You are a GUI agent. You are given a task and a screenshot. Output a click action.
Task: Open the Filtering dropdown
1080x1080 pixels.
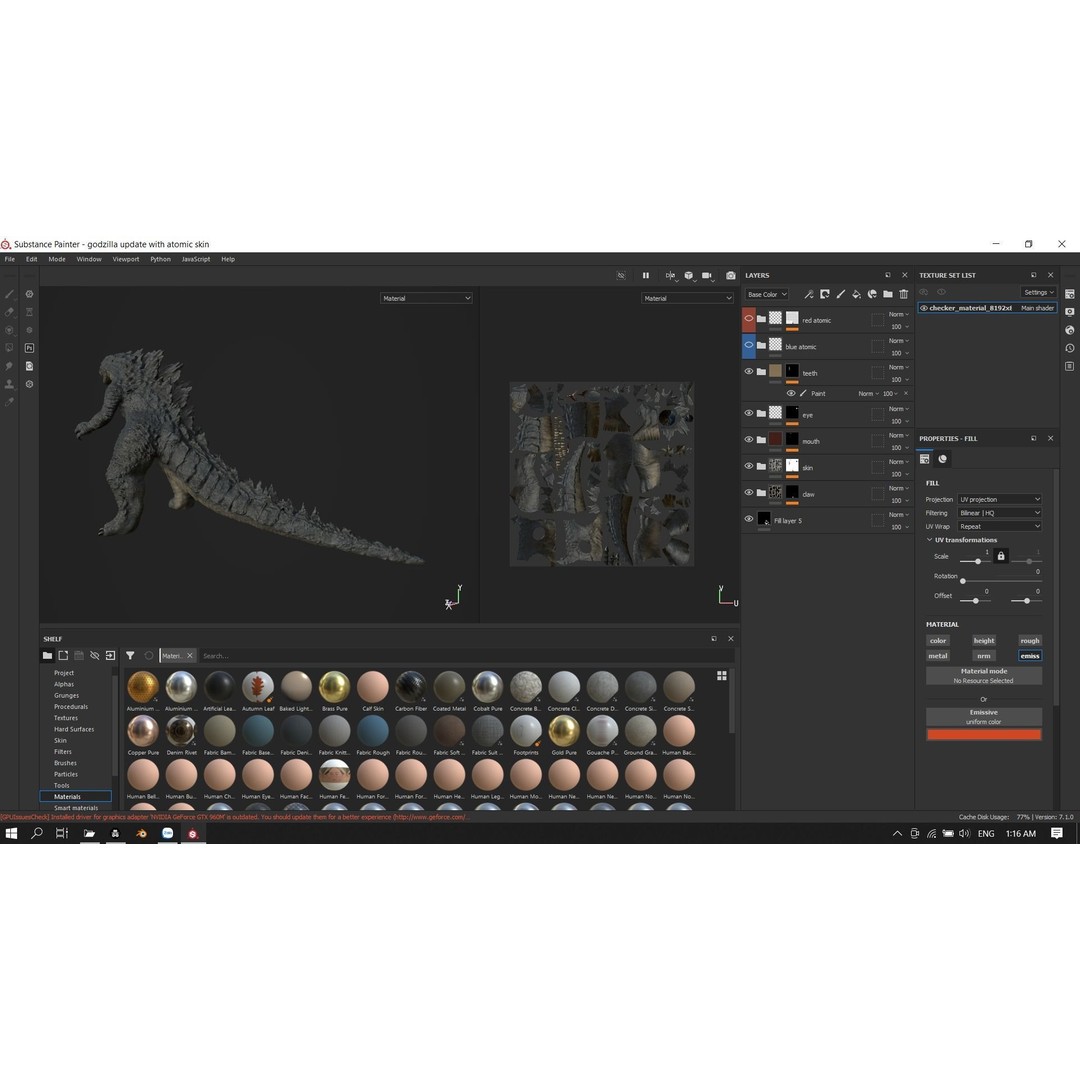[999, 513]
